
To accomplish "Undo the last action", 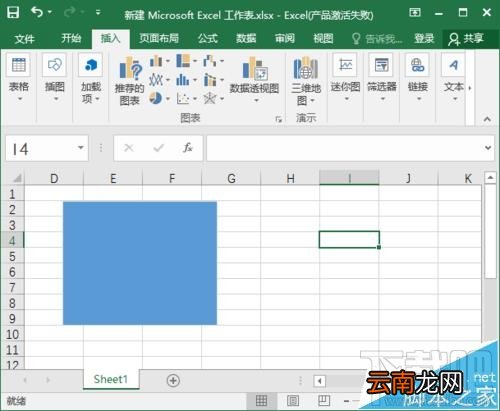I will (37, 12).
